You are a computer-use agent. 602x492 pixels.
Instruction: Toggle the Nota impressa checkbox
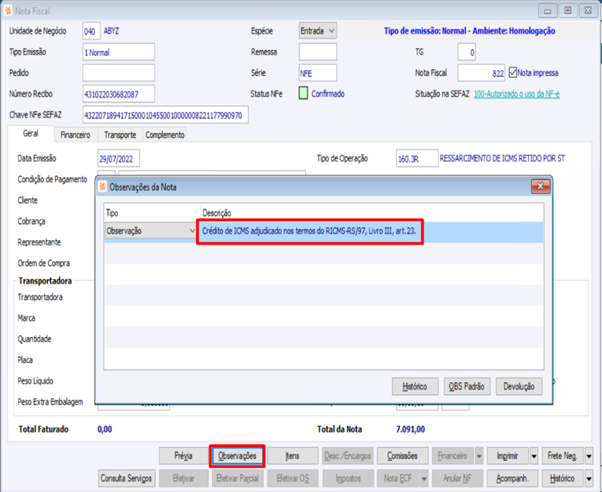(x=513, y=73)
